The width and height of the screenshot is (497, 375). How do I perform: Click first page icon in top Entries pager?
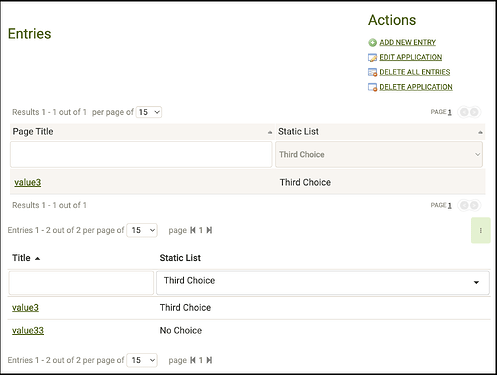pos(193,230)
